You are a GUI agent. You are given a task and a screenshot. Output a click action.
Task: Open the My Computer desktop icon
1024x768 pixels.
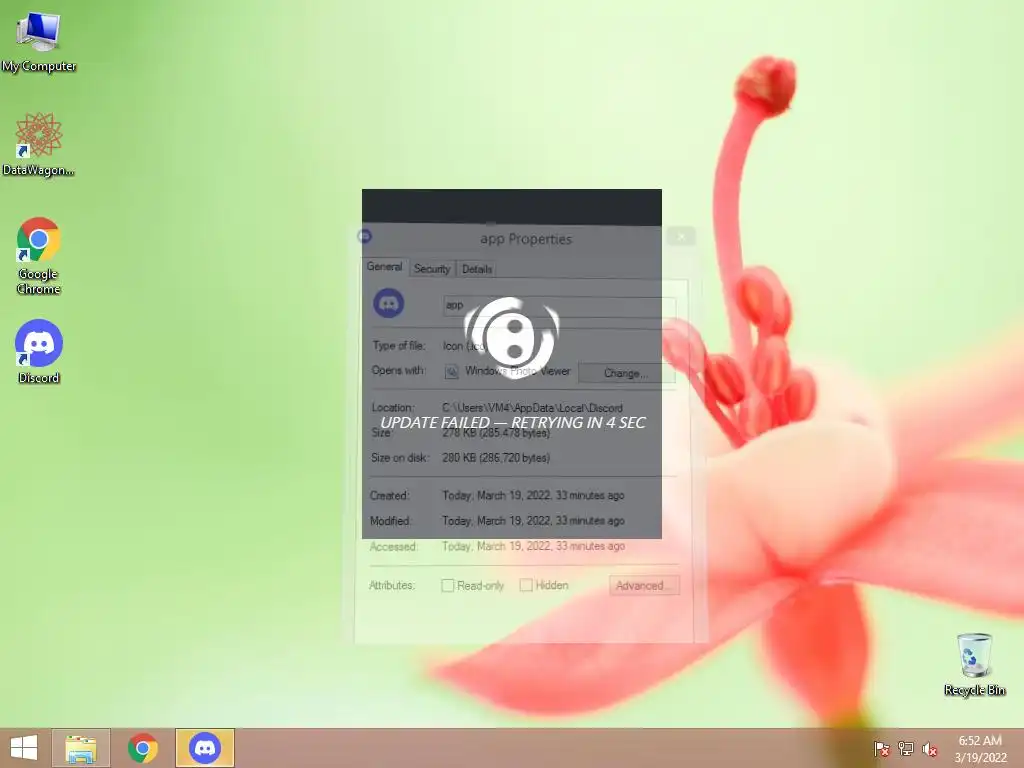point(39,40)
